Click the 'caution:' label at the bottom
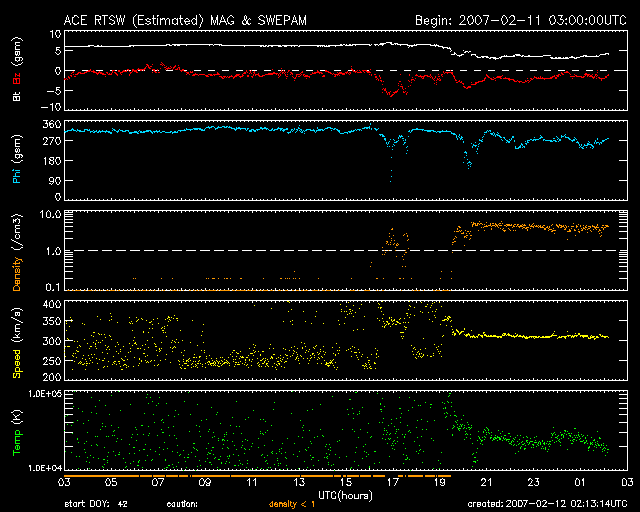 point(181,504)
